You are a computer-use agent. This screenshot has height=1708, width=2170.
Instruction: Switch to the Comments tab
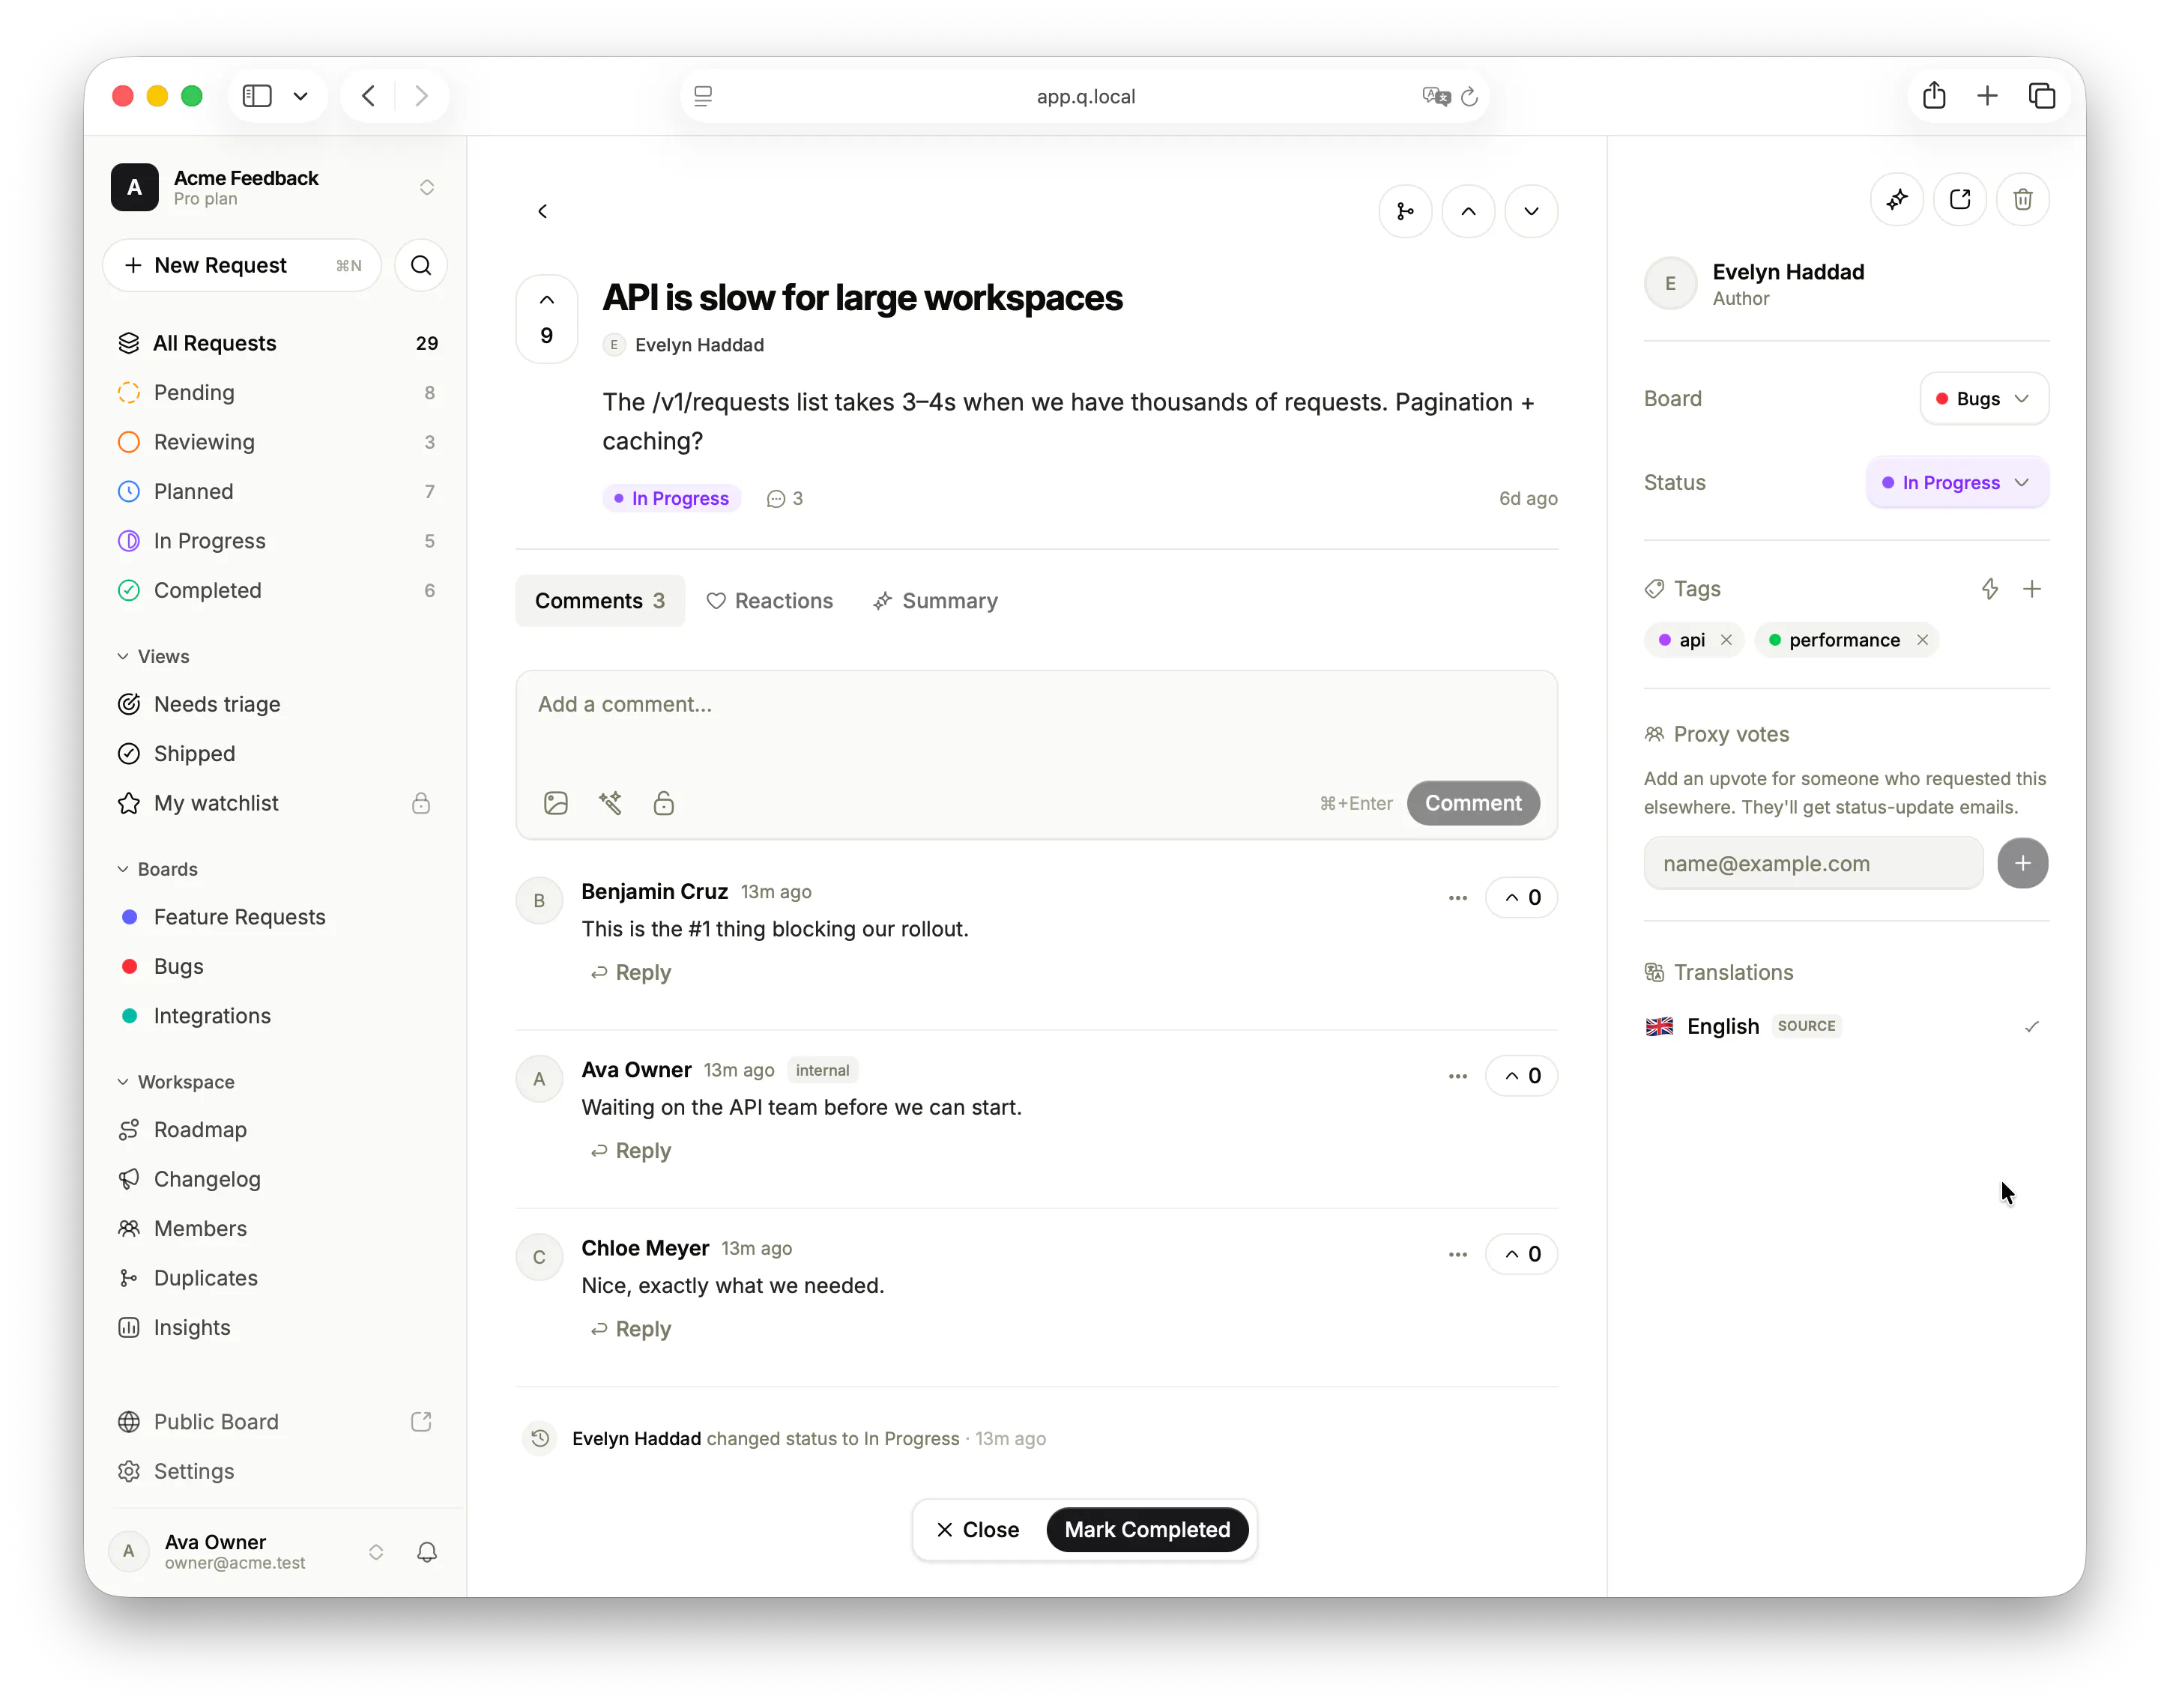pyautogui.click(x=600, y=601)
